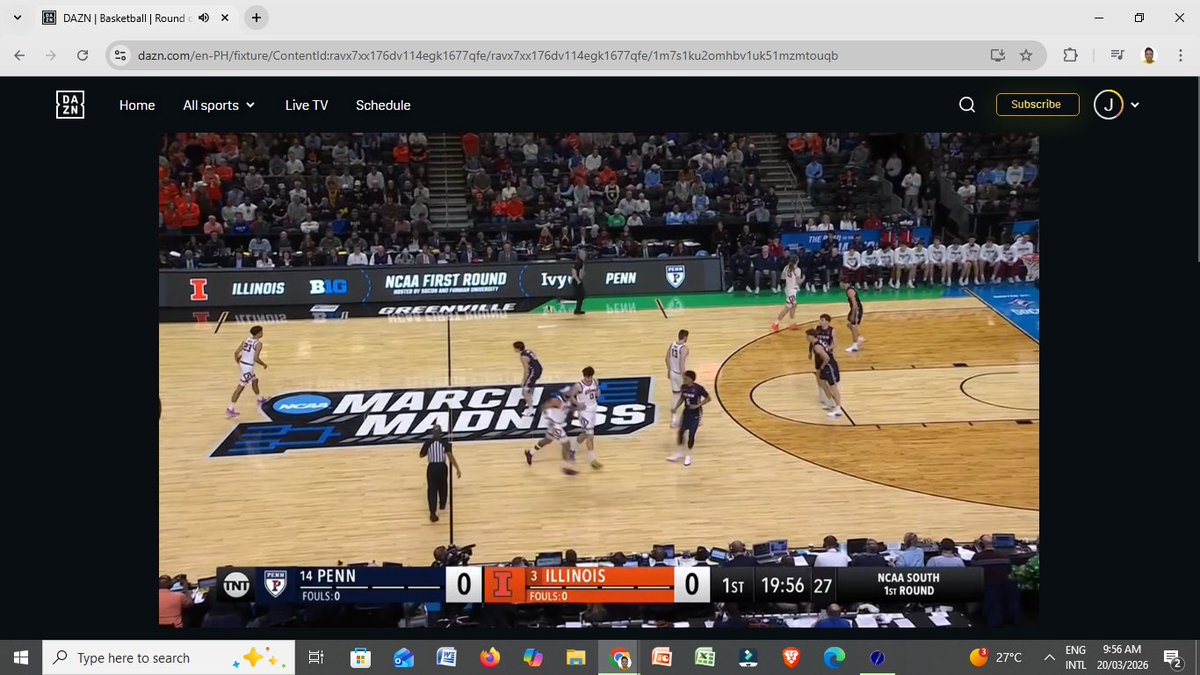The height and width of the screenshot is (675, 1200).
Task: Select the DAZN Basketball browser tab
Action: [x=135, y=18]
